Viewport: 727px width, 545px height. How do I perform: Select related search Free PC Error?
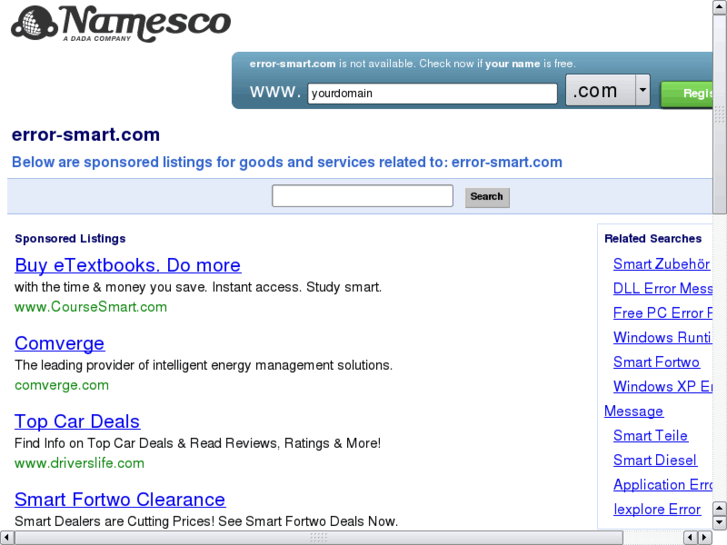[x=663, y=313]
